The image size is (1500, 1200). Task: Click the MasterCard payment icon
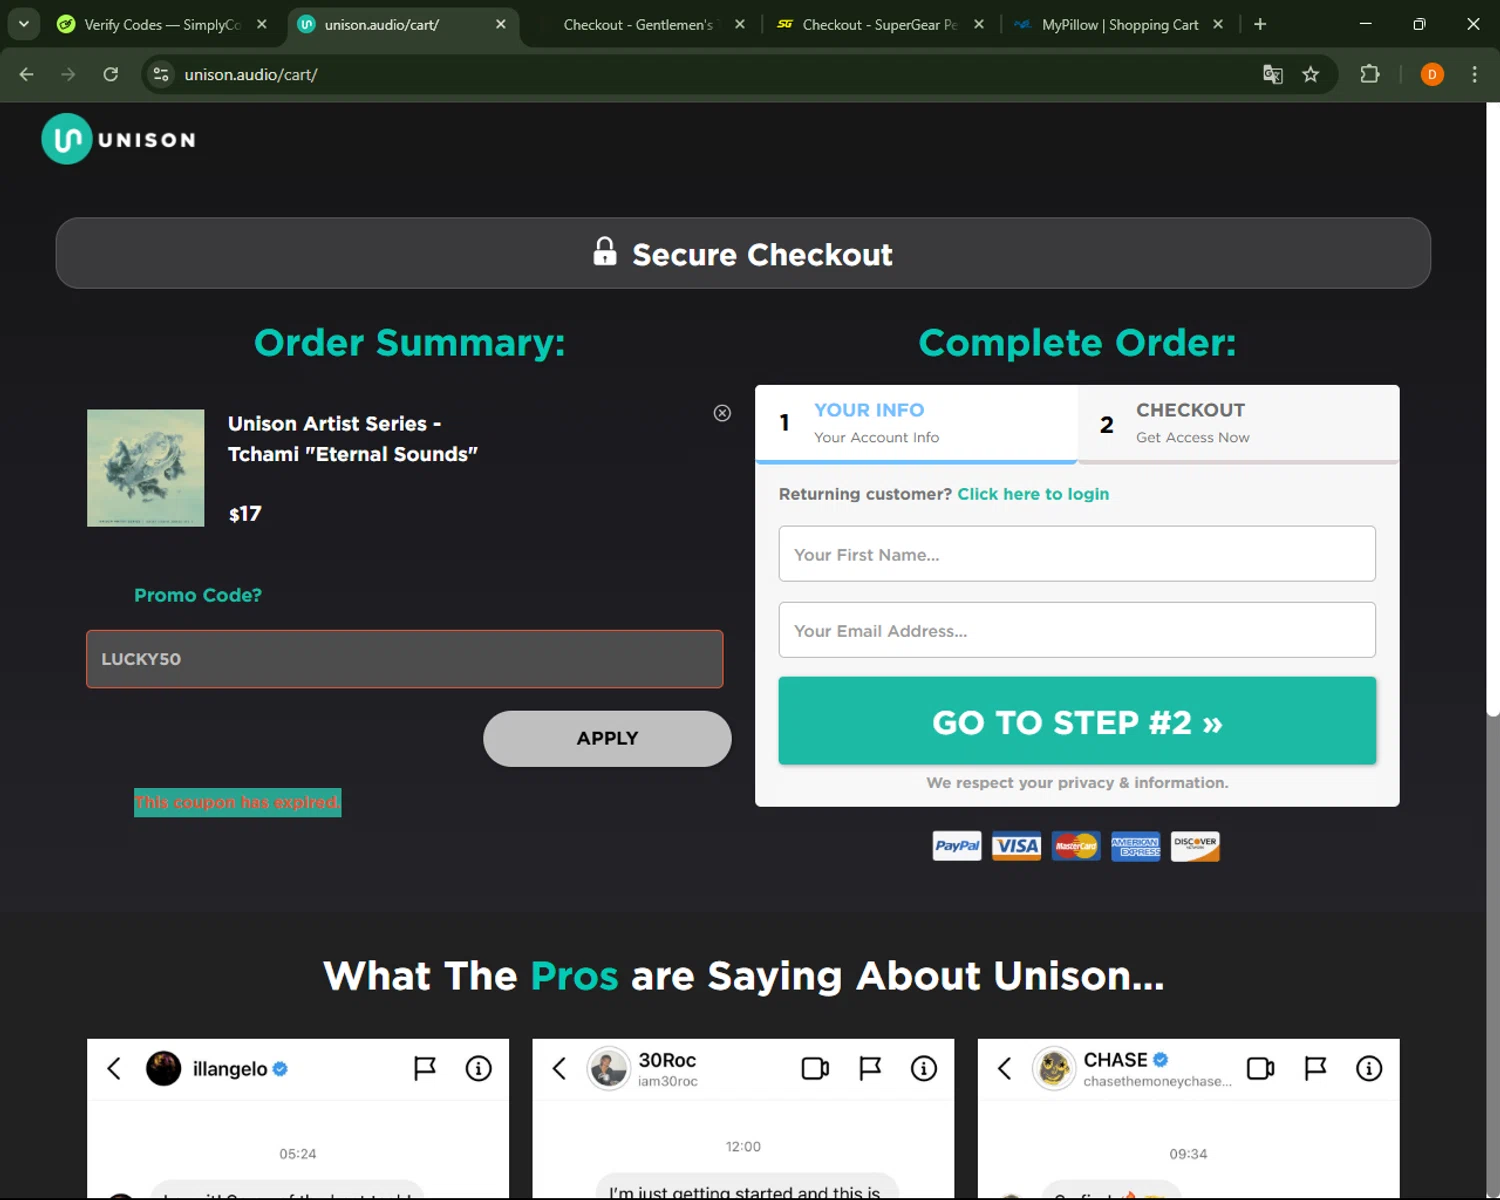click(1076, 846)
